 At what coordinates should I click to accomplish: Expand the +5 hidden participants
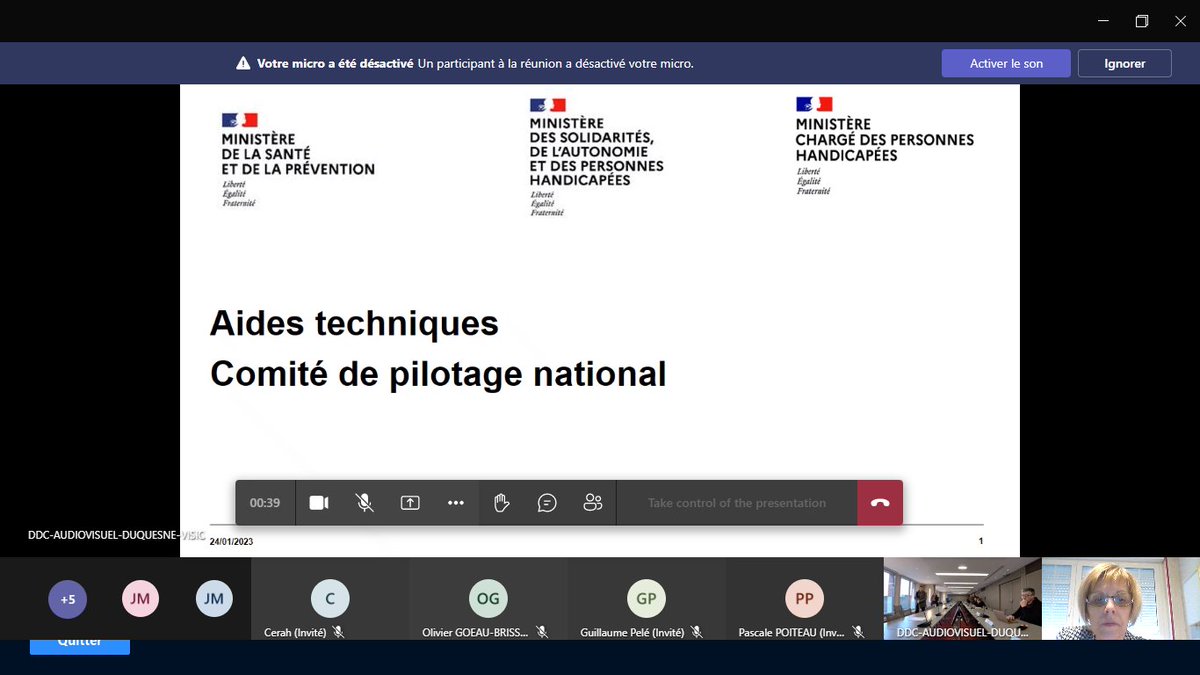click(x=67, y=599)
